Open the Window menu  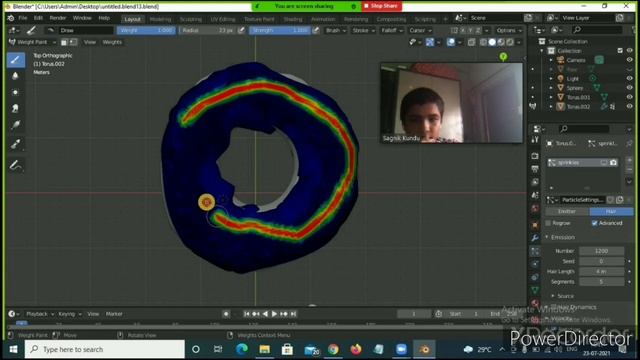click(82, 18)
